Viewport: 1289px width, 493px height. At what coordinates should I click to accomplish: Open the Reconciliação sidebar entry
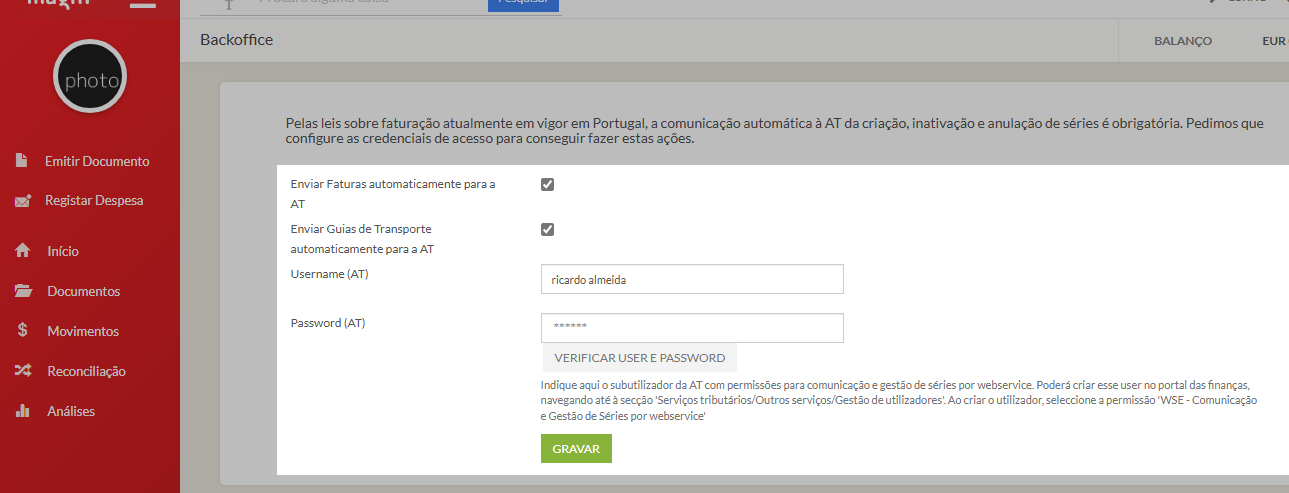86,371
